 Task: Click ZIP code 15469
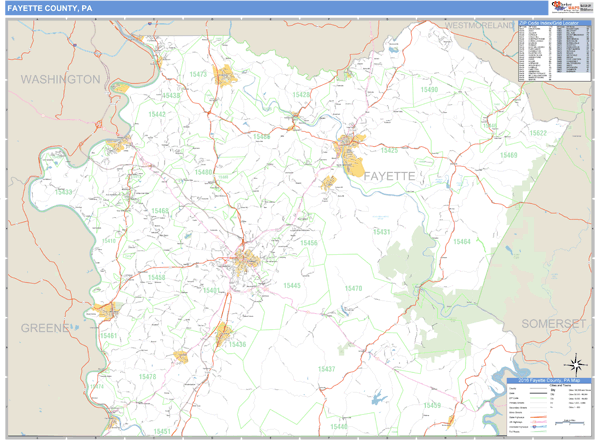coord(509,155)
